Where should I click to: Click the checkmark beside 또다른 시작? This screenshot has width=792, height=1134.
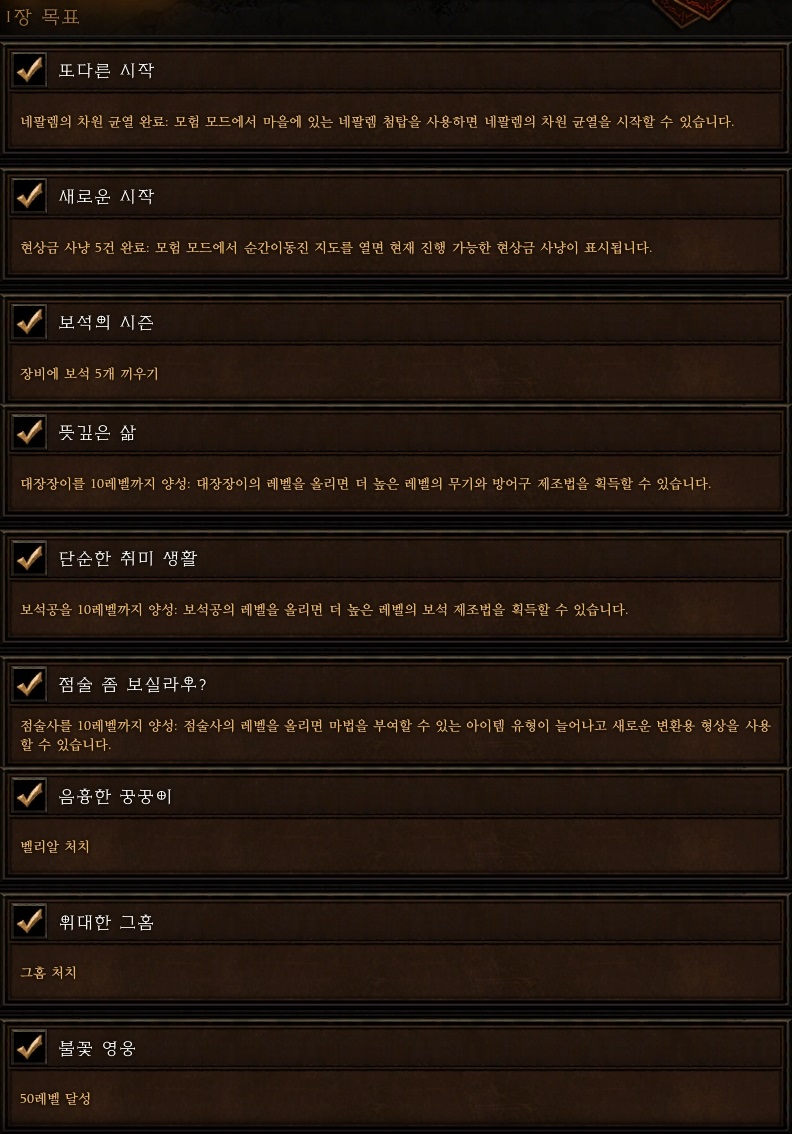point(30,69)
